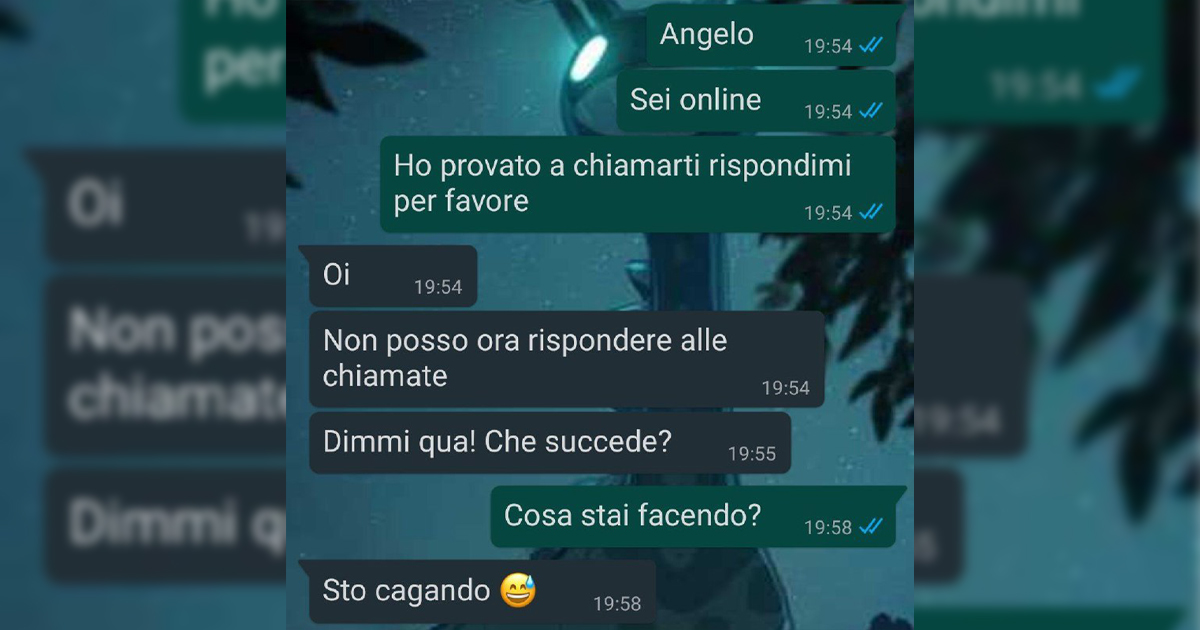The image size is (1200, 630).
Task: Click the 19:58 timestamp on 'Sto cagando'
Action: click(x=617, y=604)
